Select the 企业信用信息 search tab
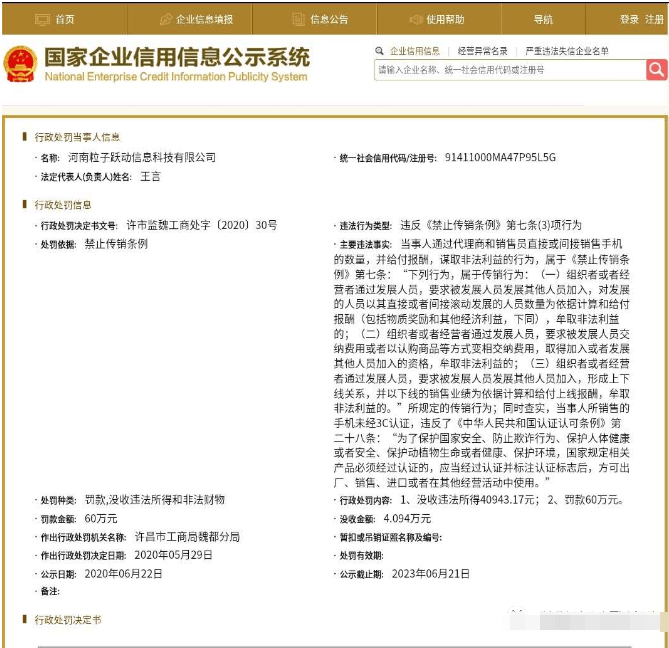Image resolution: width=669 pixels, height=648 pixels. (x=414, y=51)
